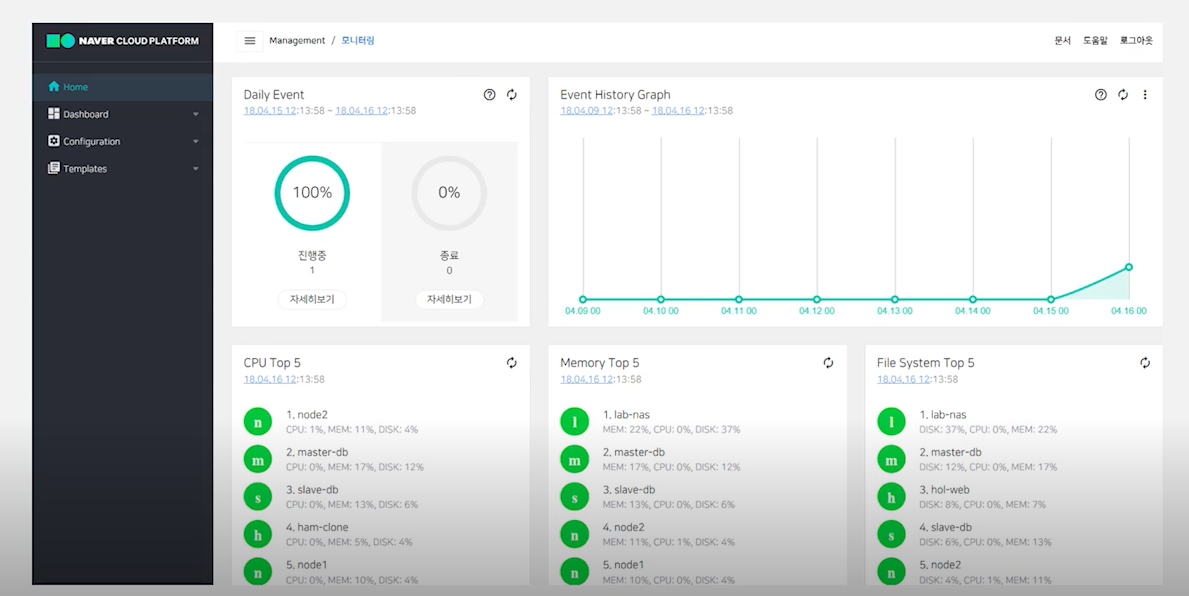
Task: Open help icon in Event History Graph
Action: 1100,95
